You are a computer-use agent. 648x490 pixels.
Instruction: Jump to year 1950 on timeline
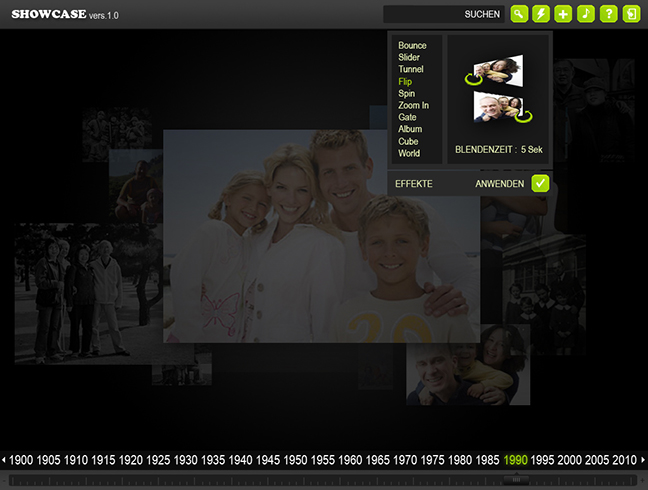coord(295,460)
